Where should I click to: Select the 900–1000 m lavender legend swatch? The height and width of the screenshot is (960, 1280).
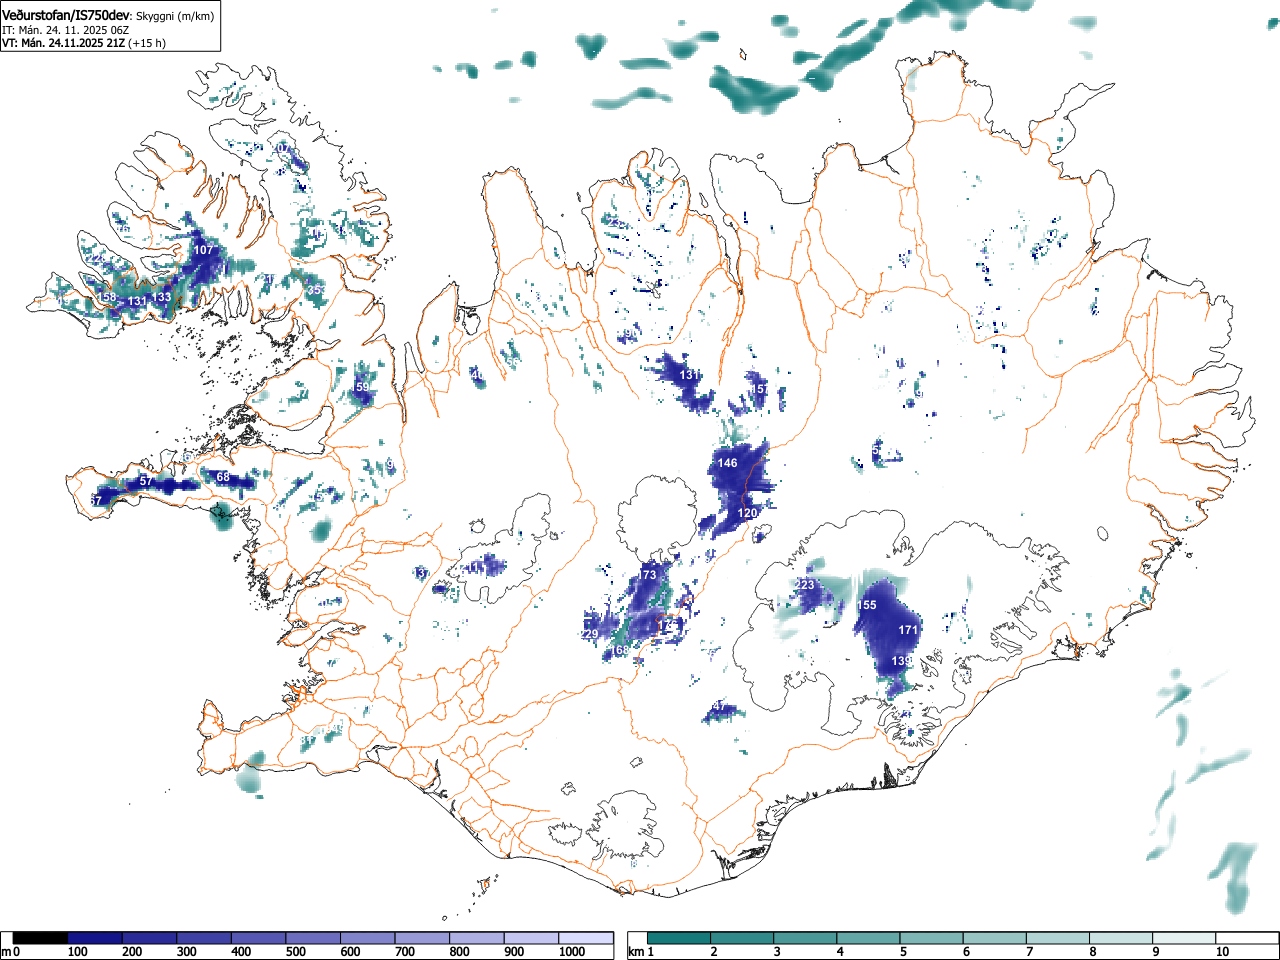(x=532, y=938)
